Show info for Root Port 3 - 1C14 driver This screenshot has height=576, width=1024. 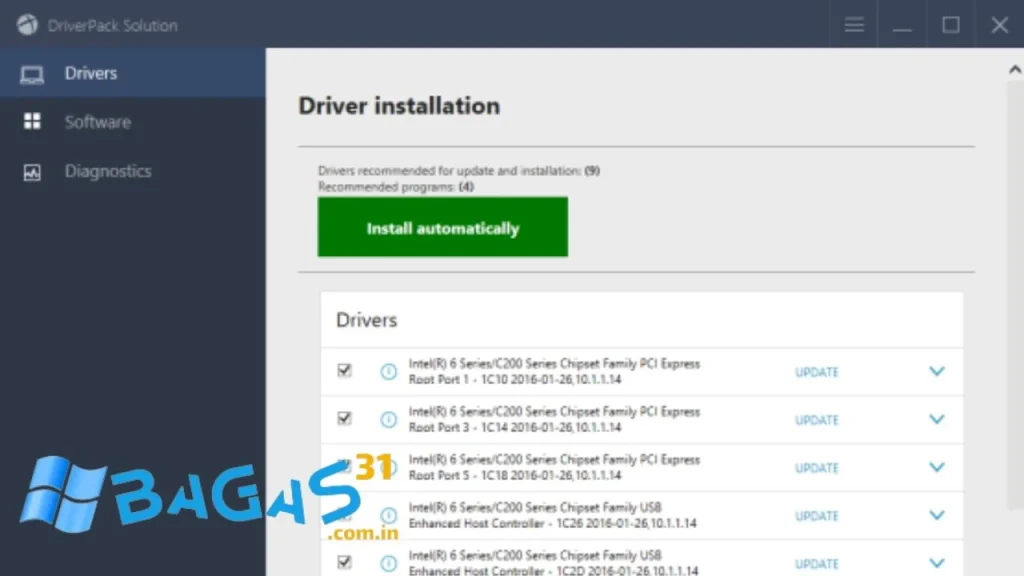(389, 419)
